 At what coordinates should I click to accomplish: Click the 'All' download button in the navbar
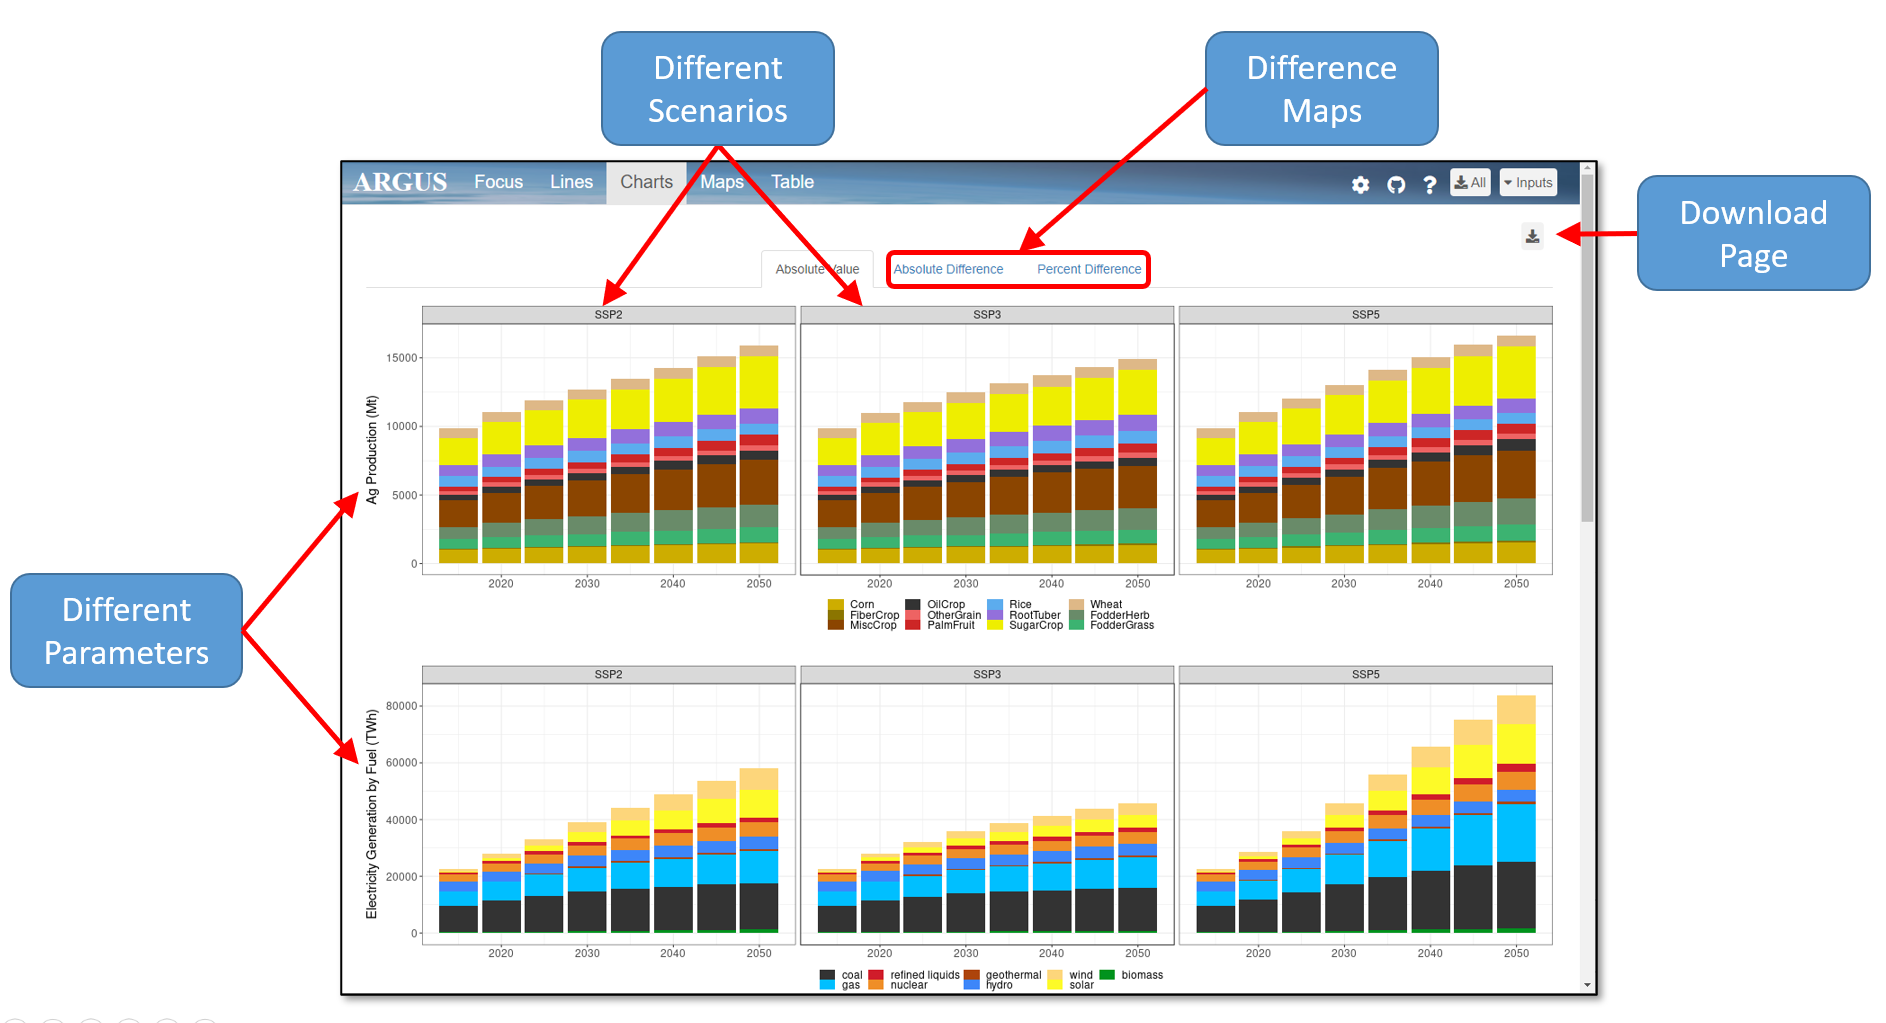tap(1470, 183)
